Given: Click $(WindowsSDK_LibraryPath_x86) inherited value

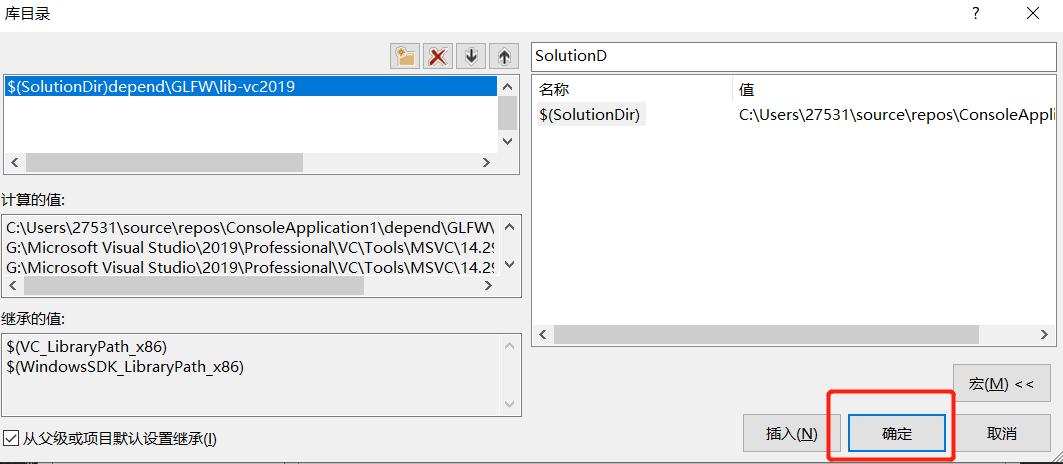Looking at the screenshot, I should pos(125,367).
